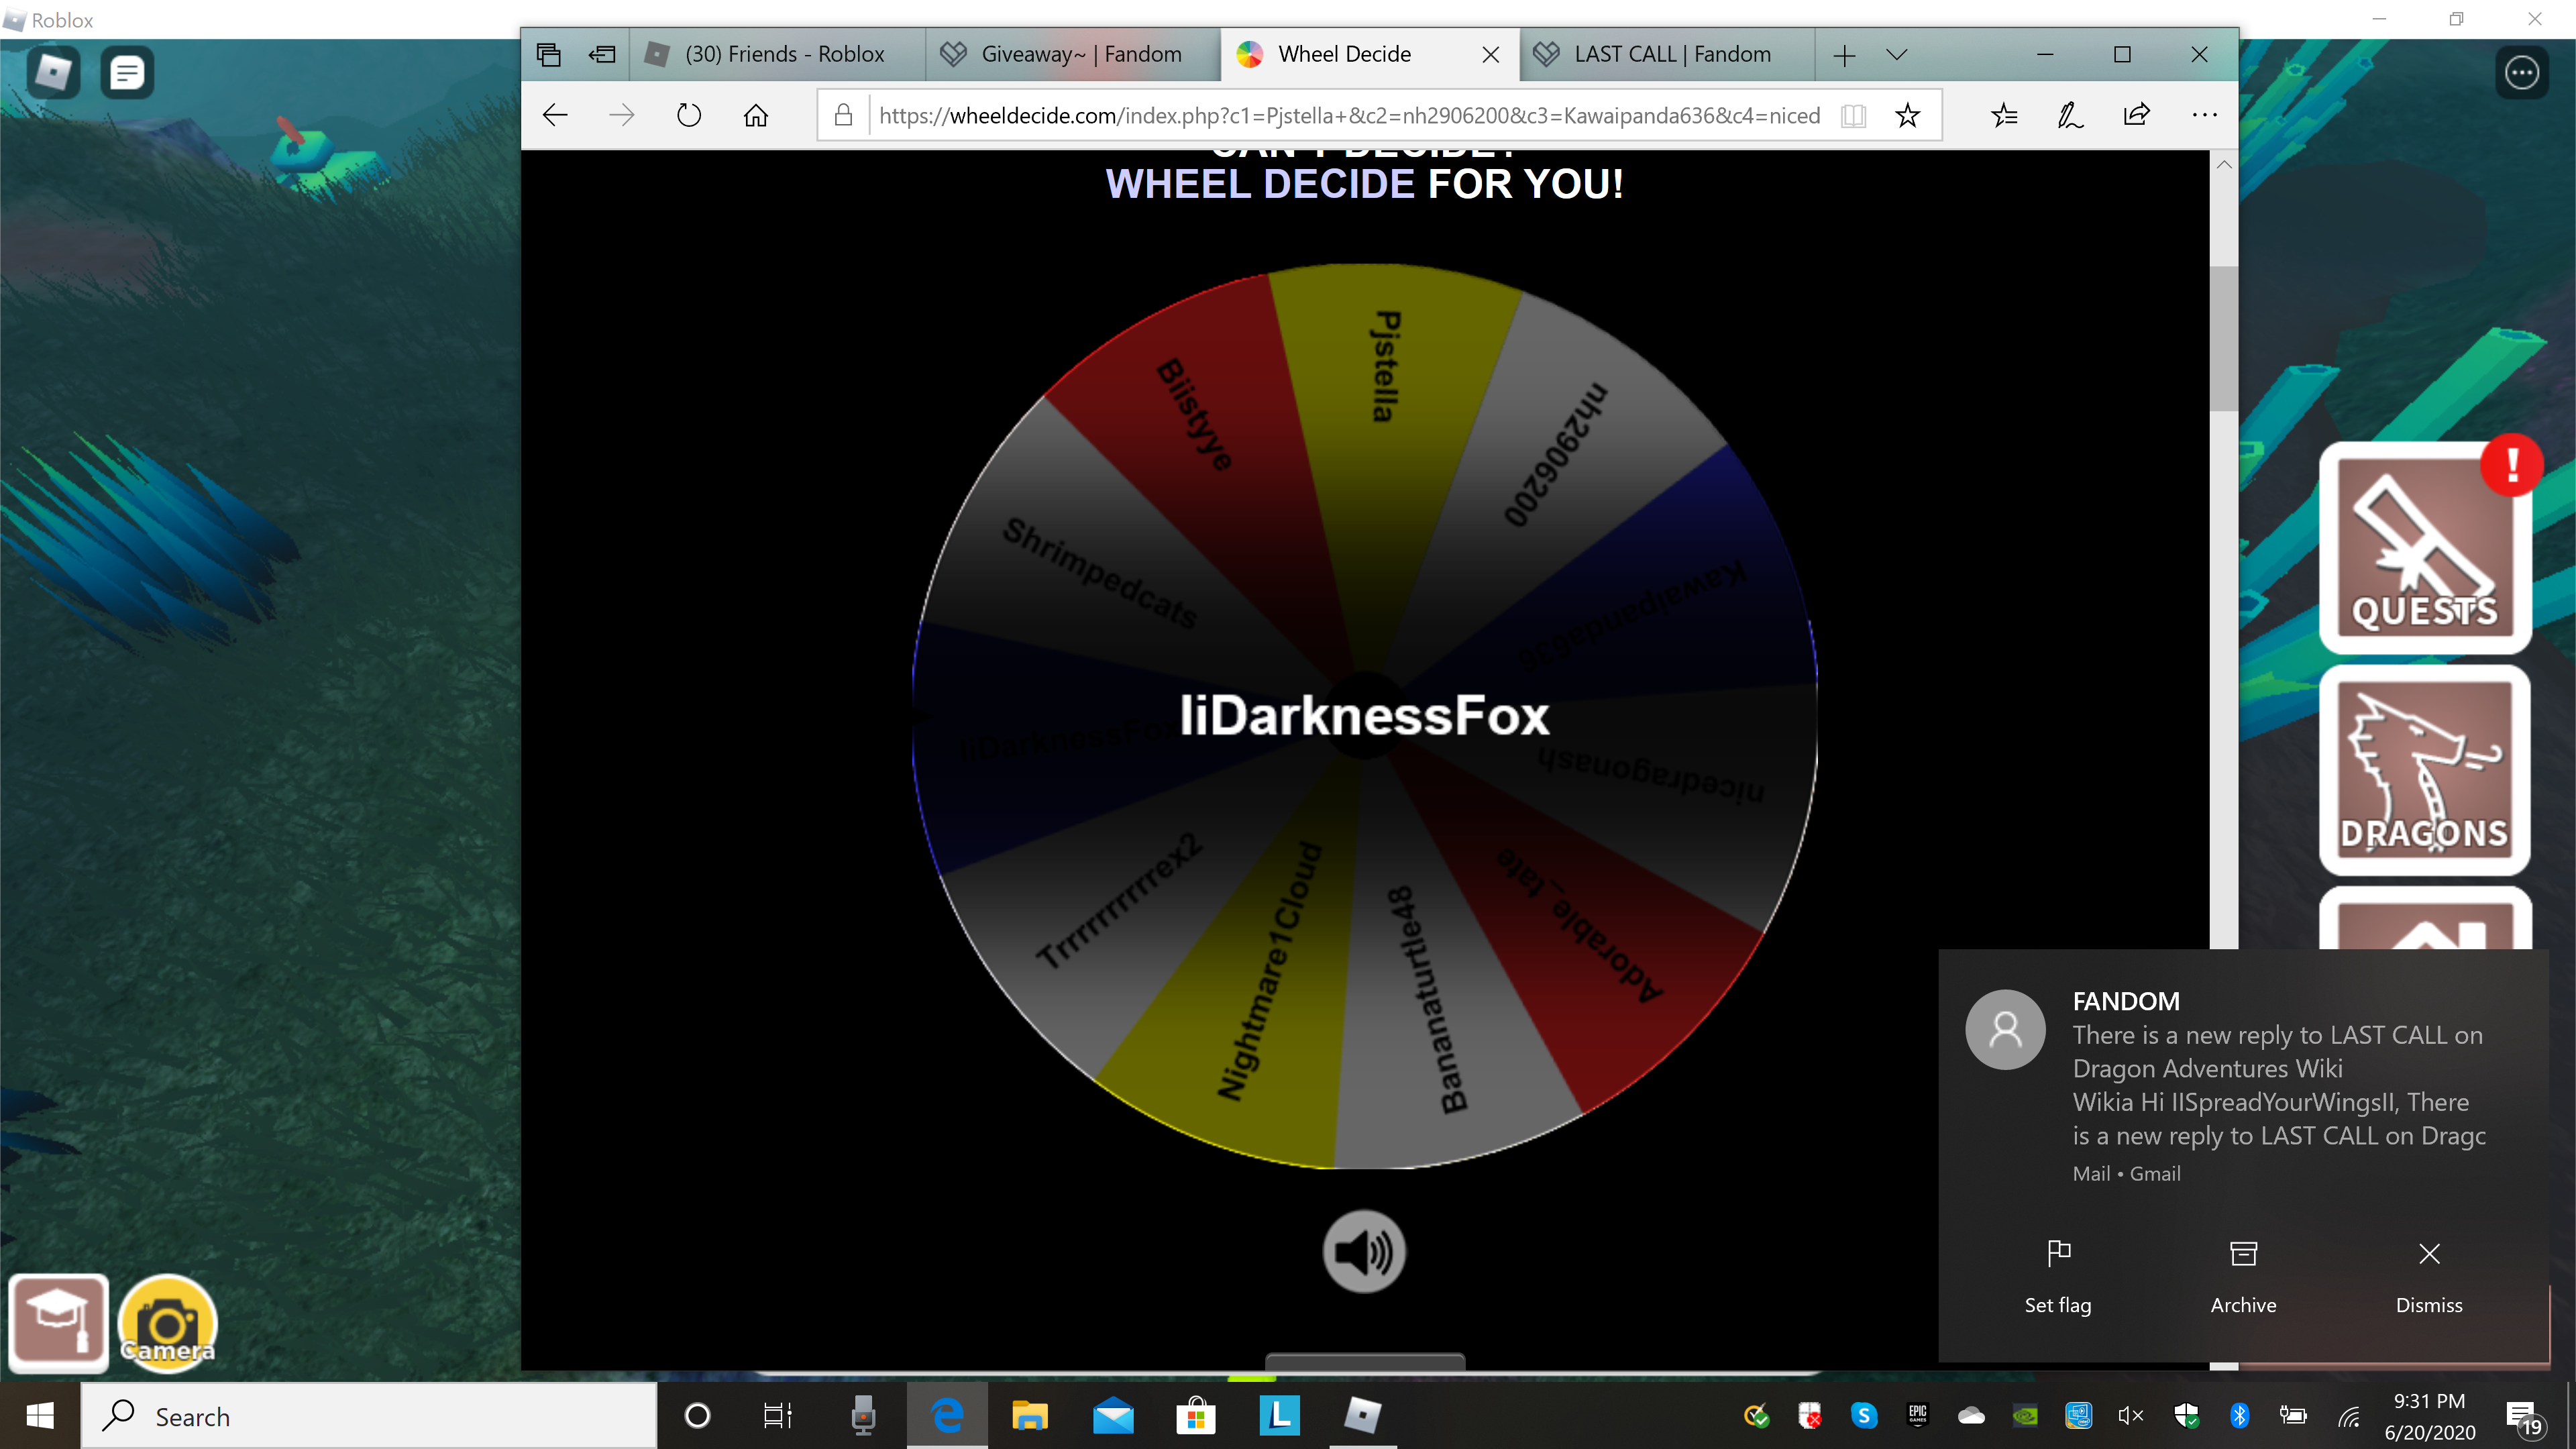This screenshot has height=1449, width=2576.
Task: Open the Roblox Quests button
Action: [2424, 548]
